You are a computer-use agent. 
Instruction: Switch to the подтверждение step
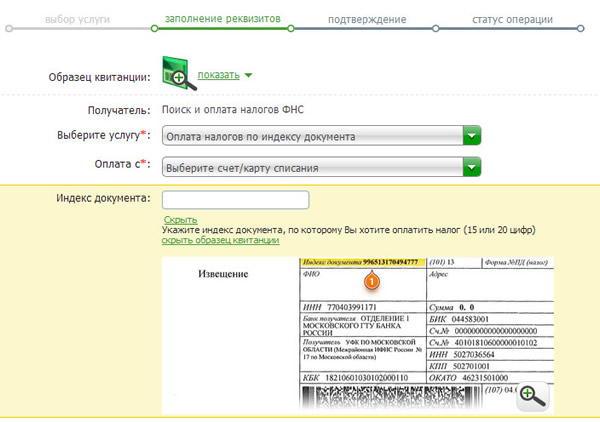pyautogui.click(x=366, y=19)
